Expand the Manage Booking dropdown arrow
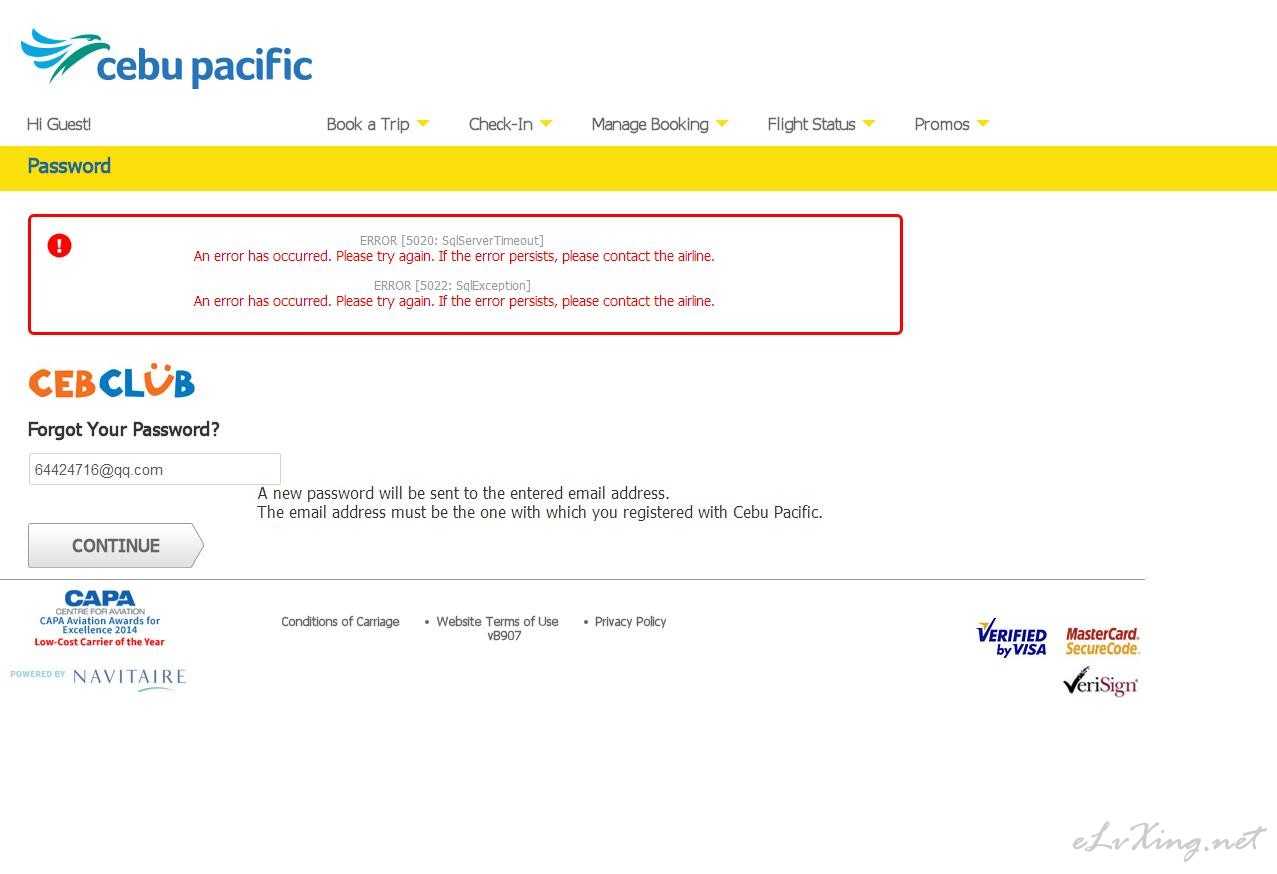 pos(722,124)
